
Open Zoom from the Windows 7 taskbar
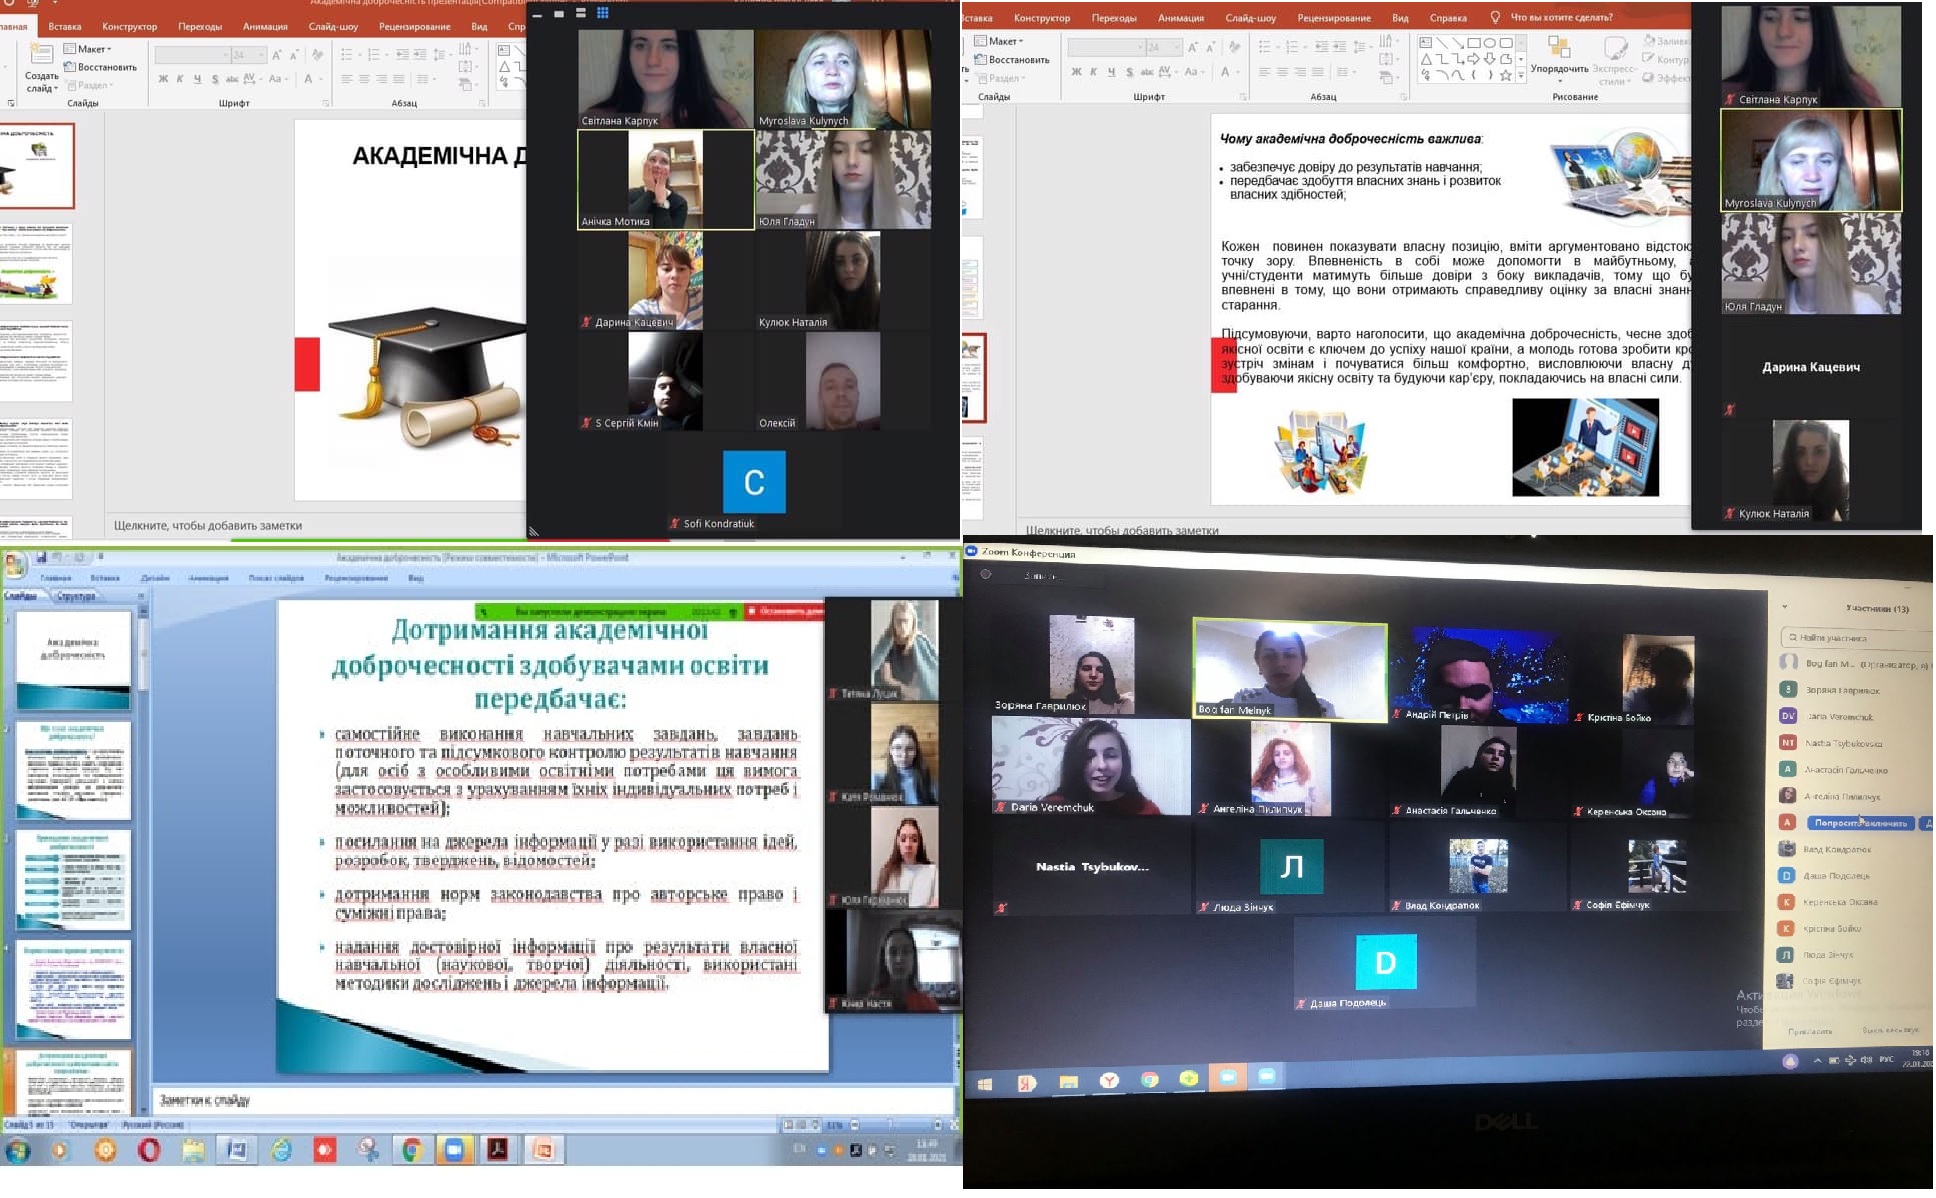pos(454,1151)
